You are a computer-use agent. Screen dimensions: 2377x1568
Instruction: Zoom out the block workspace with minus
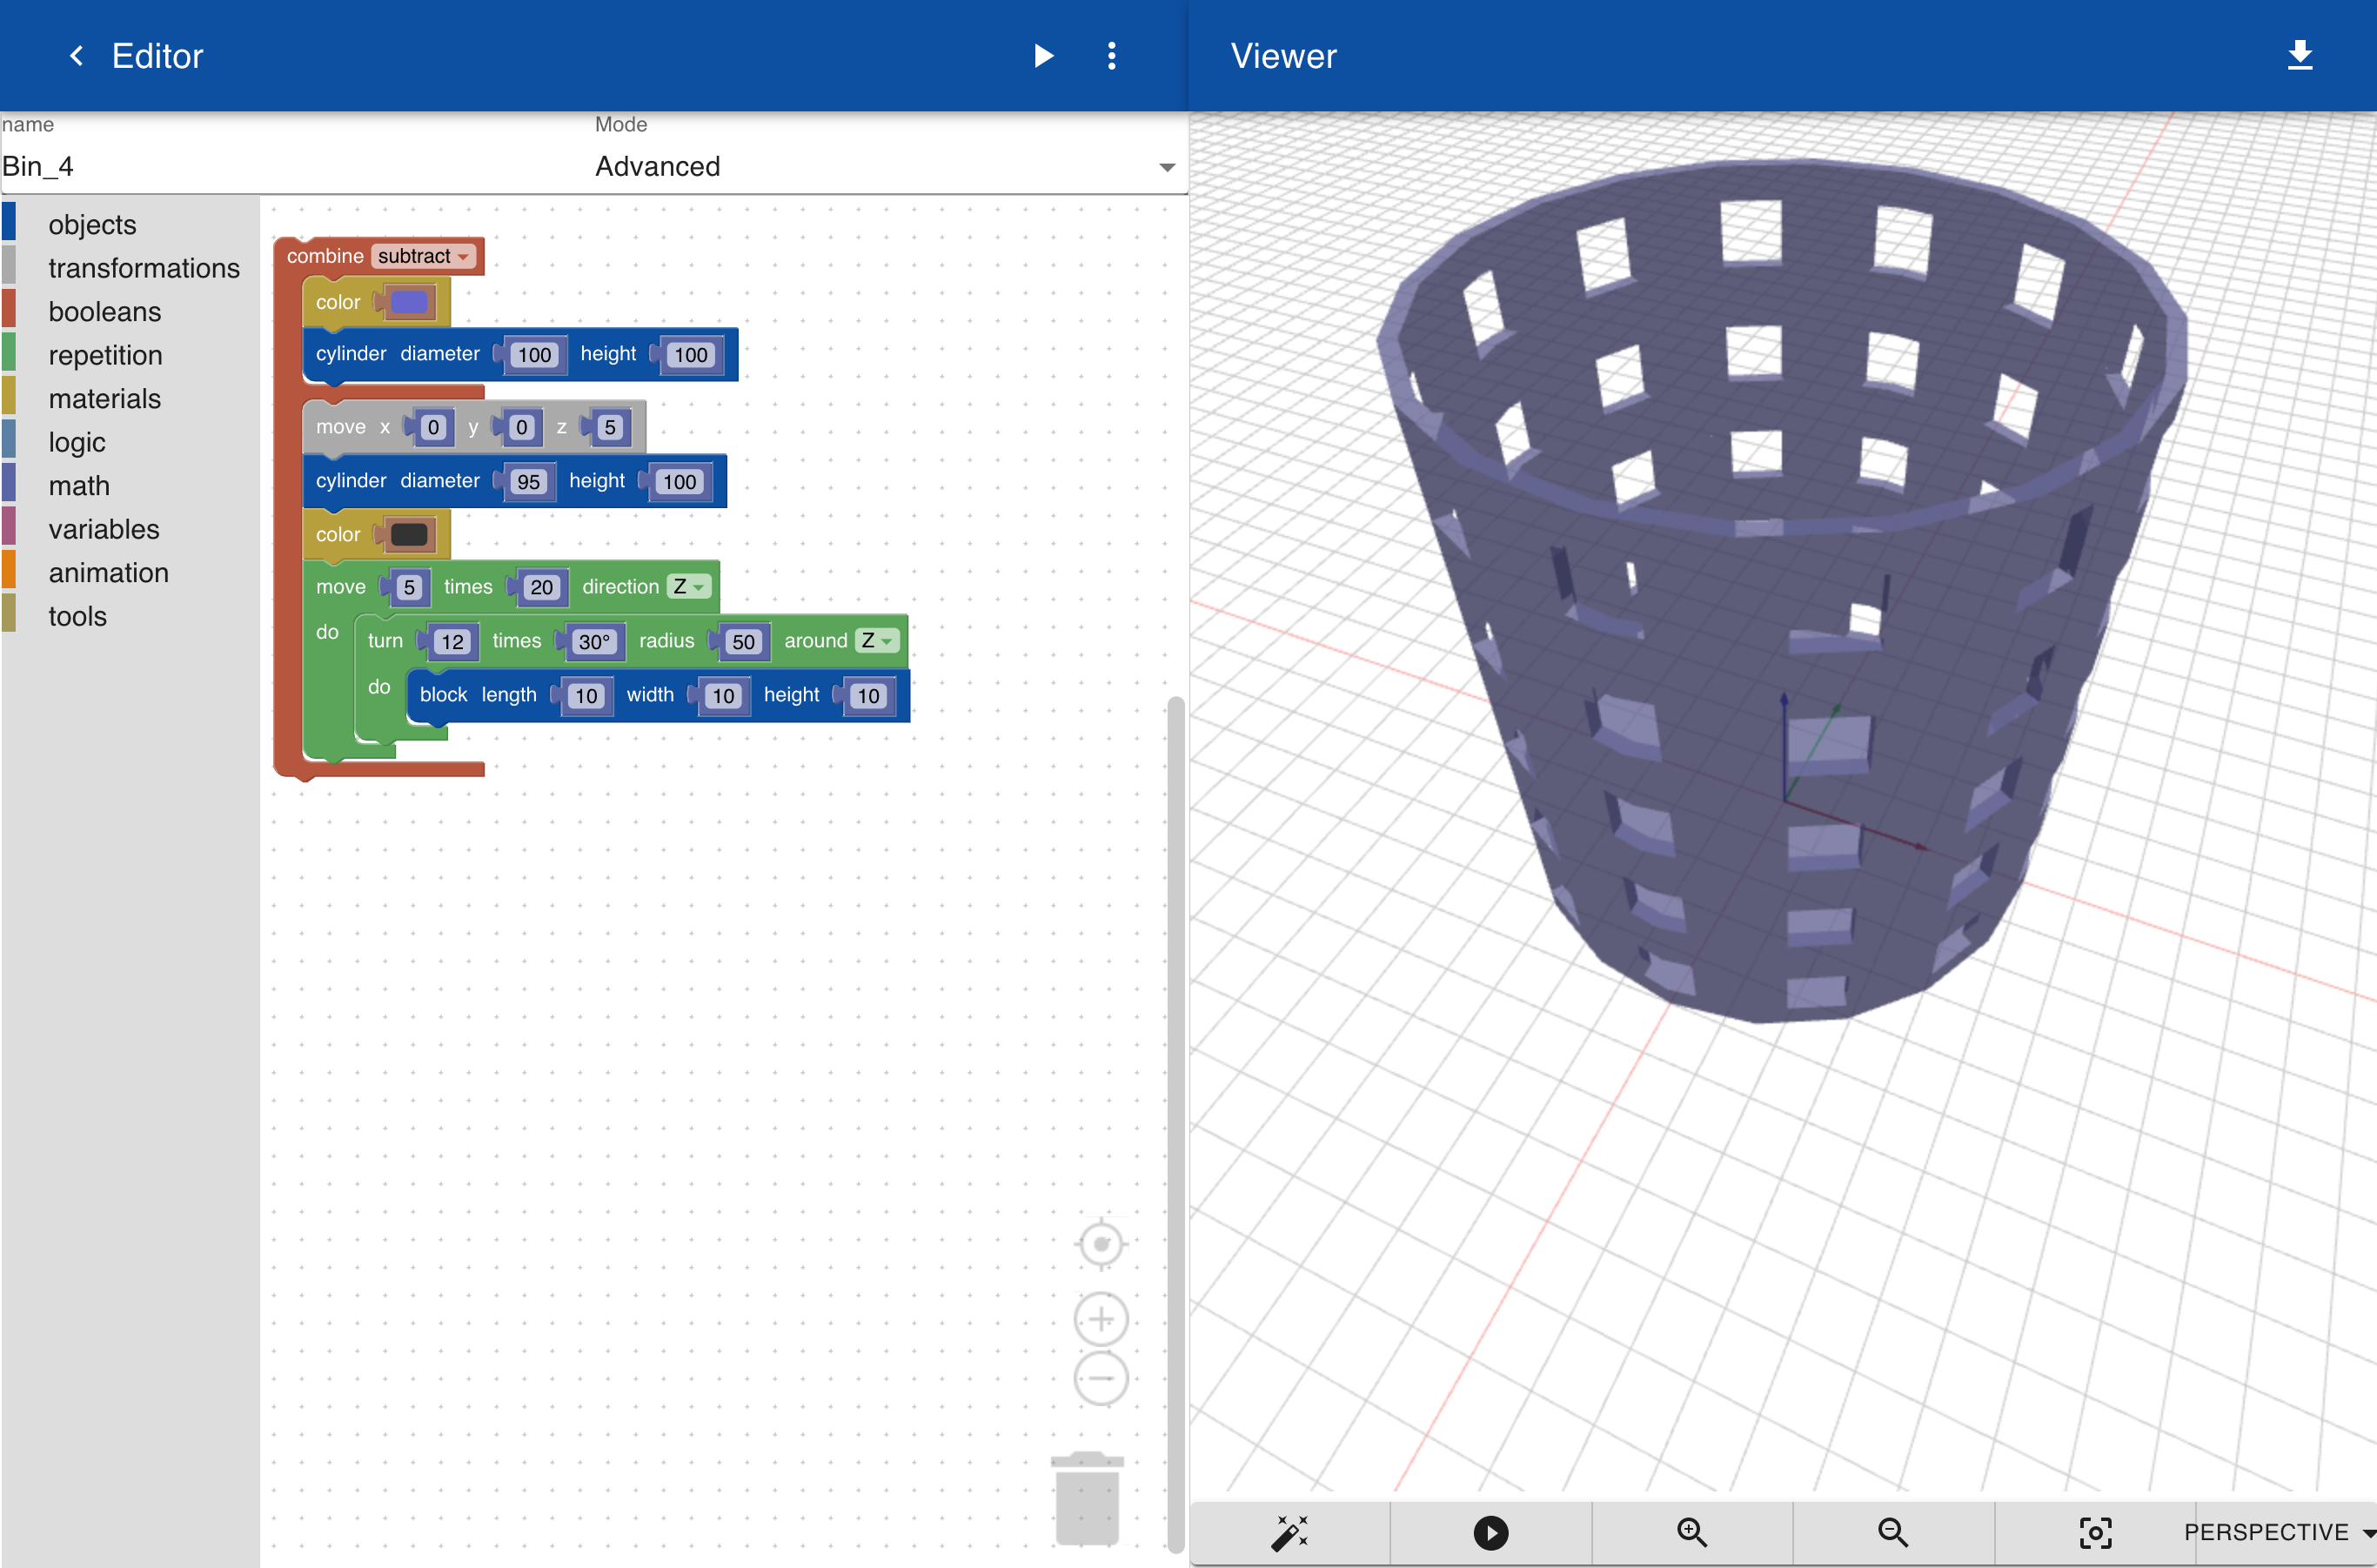pyautogui.click(x=1101, y=1378)
